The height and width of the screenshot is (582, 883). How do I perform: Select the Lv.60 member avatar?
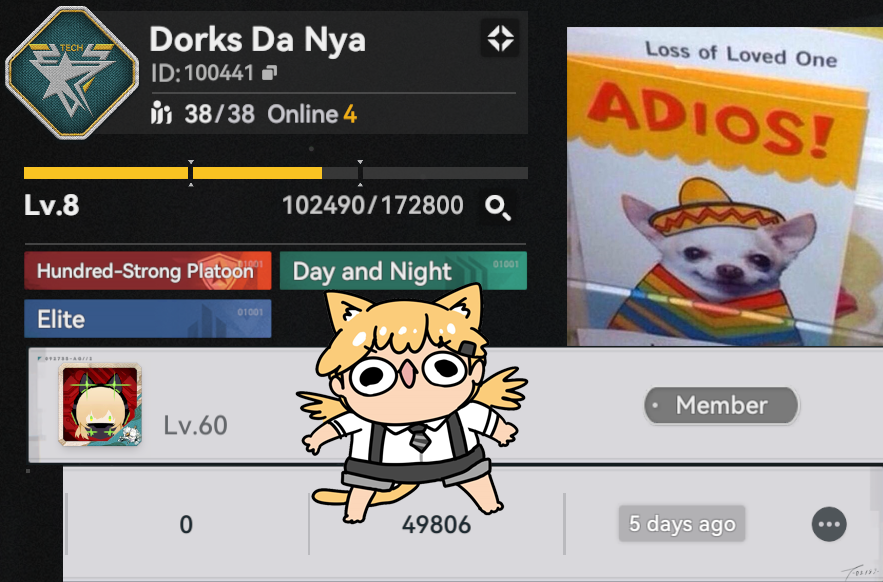[x=100, y=404]
